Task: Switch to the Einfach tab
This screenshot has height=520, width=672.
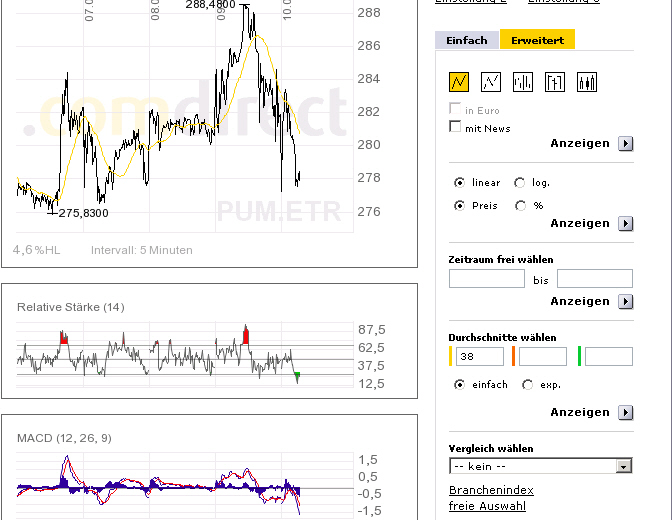Action: click(x=467, y=40)
